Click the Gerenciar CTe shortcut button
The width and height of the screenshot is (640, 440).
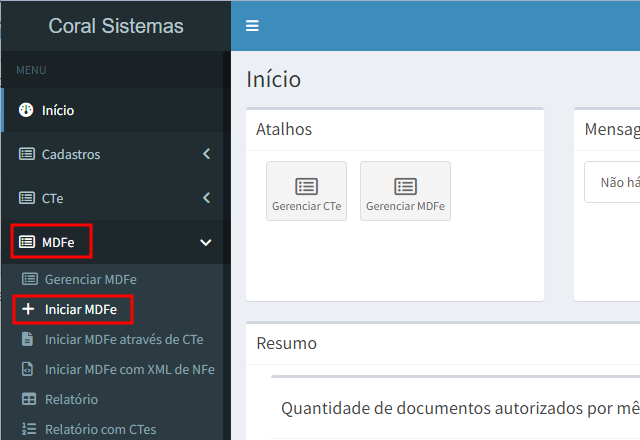(306, 191)
